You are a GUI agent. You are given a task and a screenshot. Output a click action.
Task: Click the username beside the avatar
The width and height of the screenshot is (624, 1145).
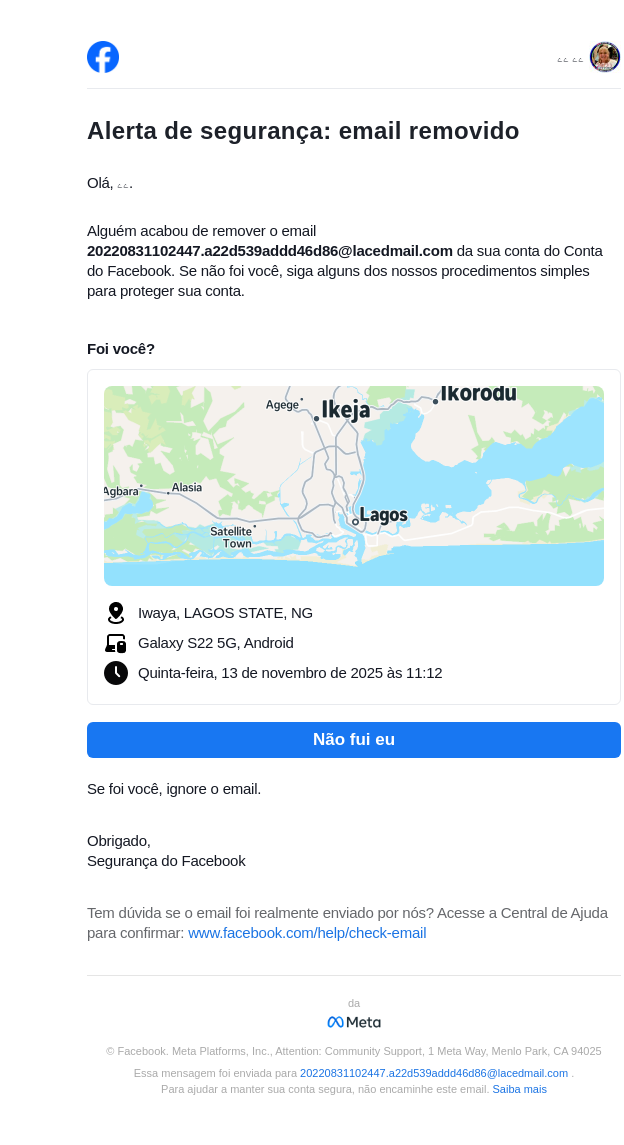click(x=570, y=59)
